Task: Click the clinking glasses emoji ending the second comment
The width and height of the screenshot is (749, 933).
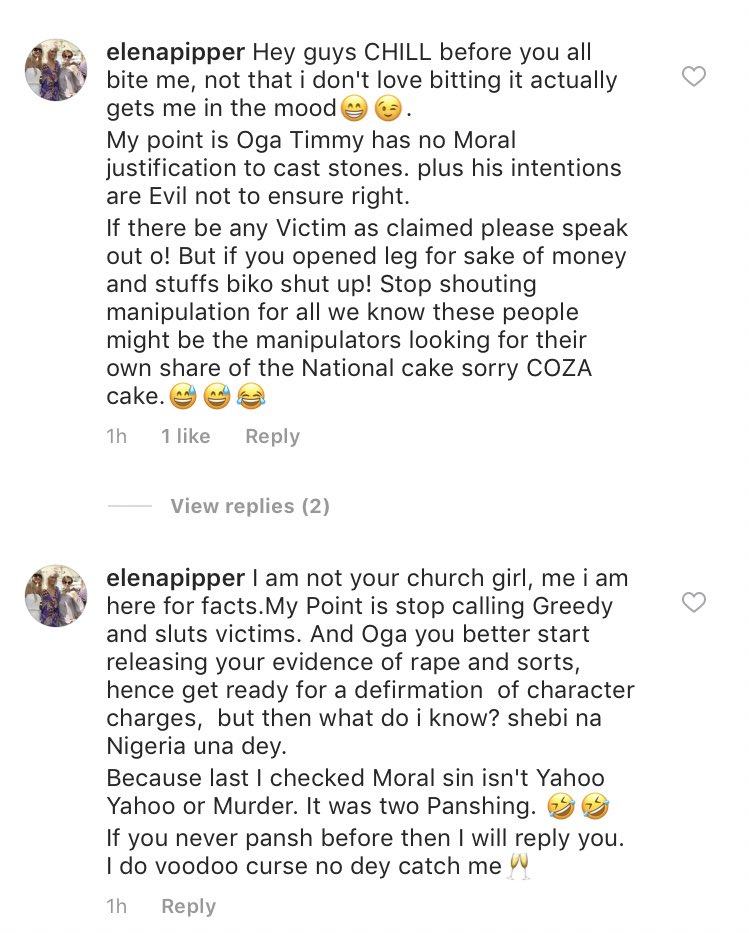Action: click(517, 866)
